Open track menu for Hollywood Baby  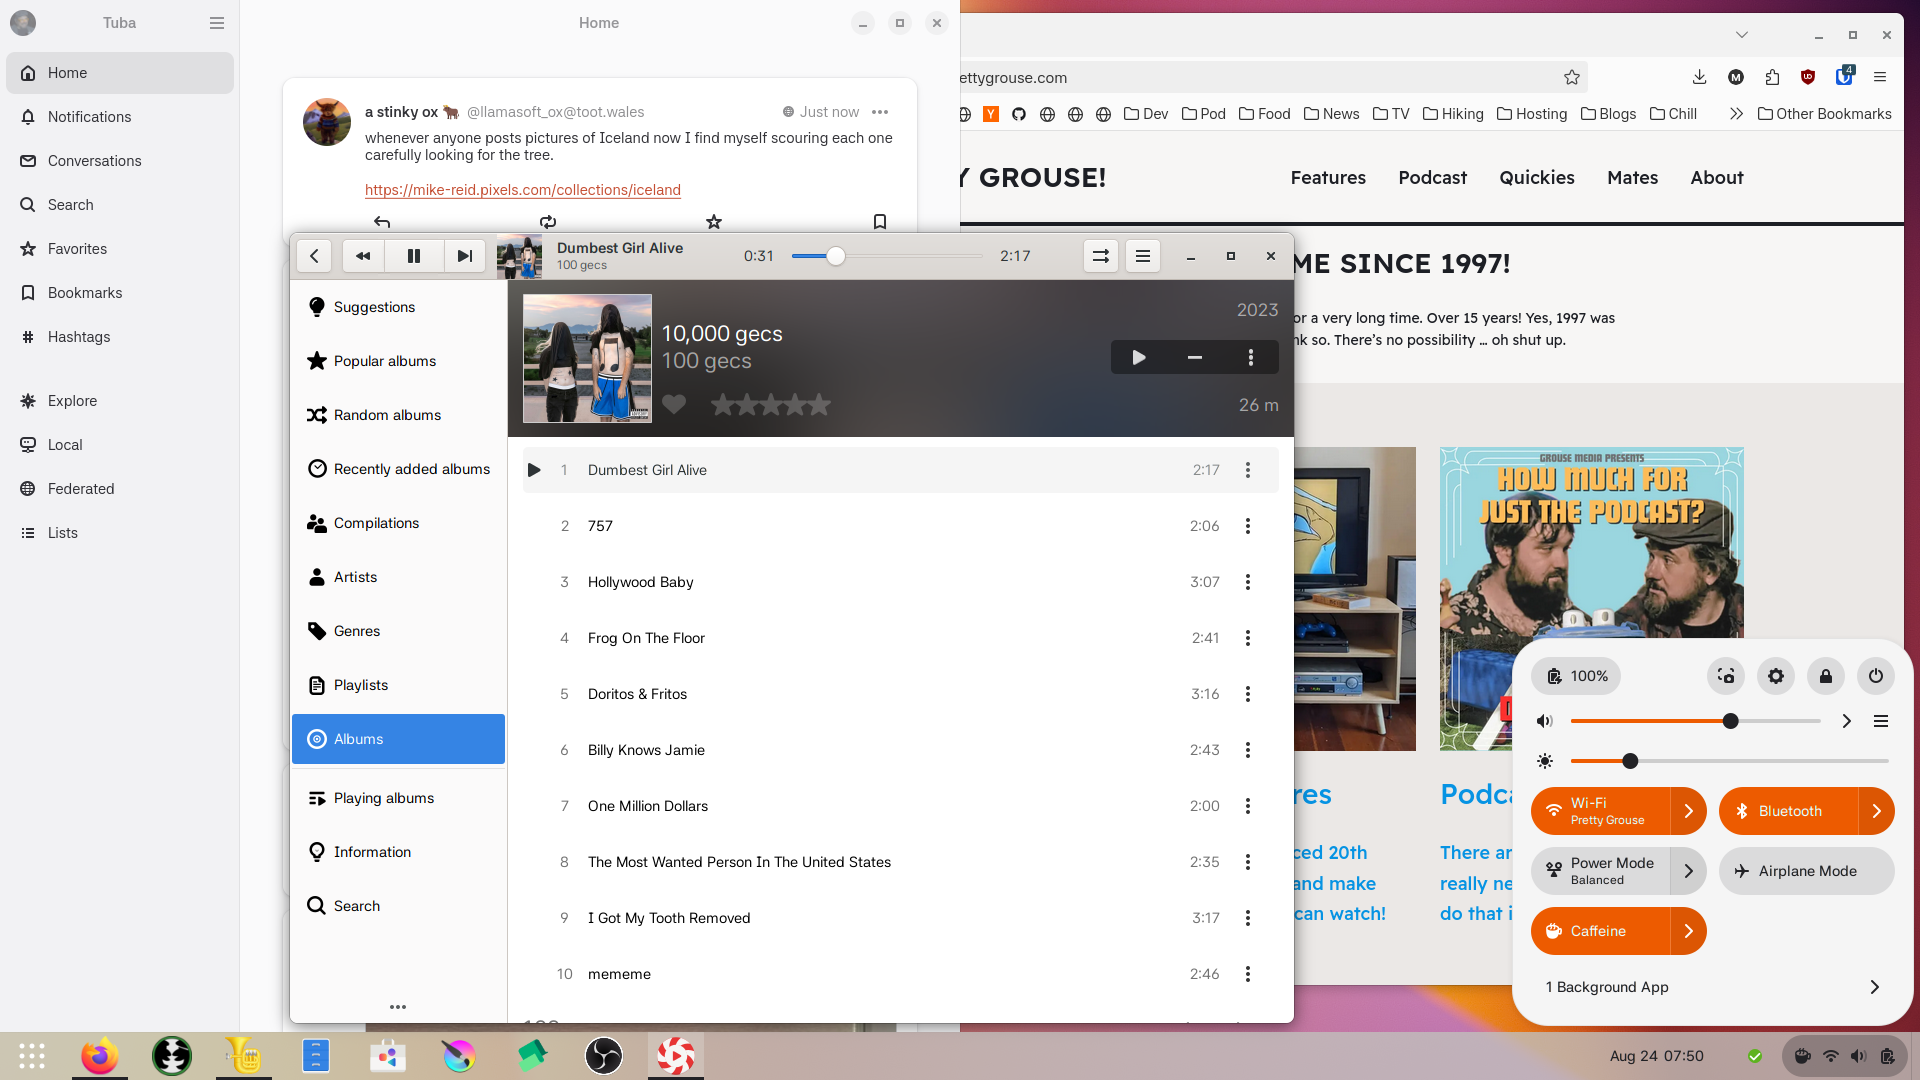pyautogui.click(x=1248, y=582)
